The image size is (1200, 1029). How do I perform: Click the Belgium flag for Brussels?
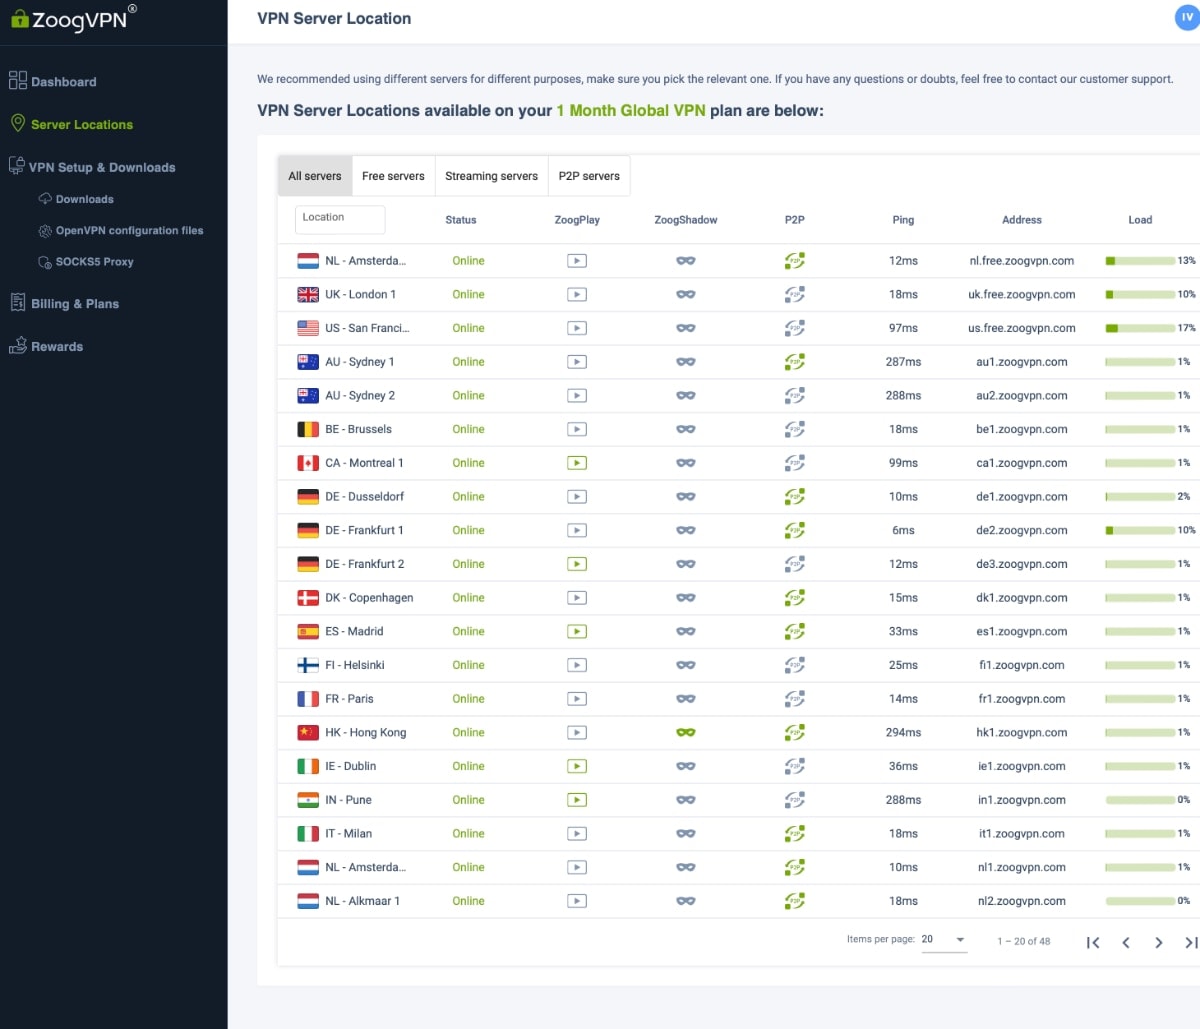point(308,429)
